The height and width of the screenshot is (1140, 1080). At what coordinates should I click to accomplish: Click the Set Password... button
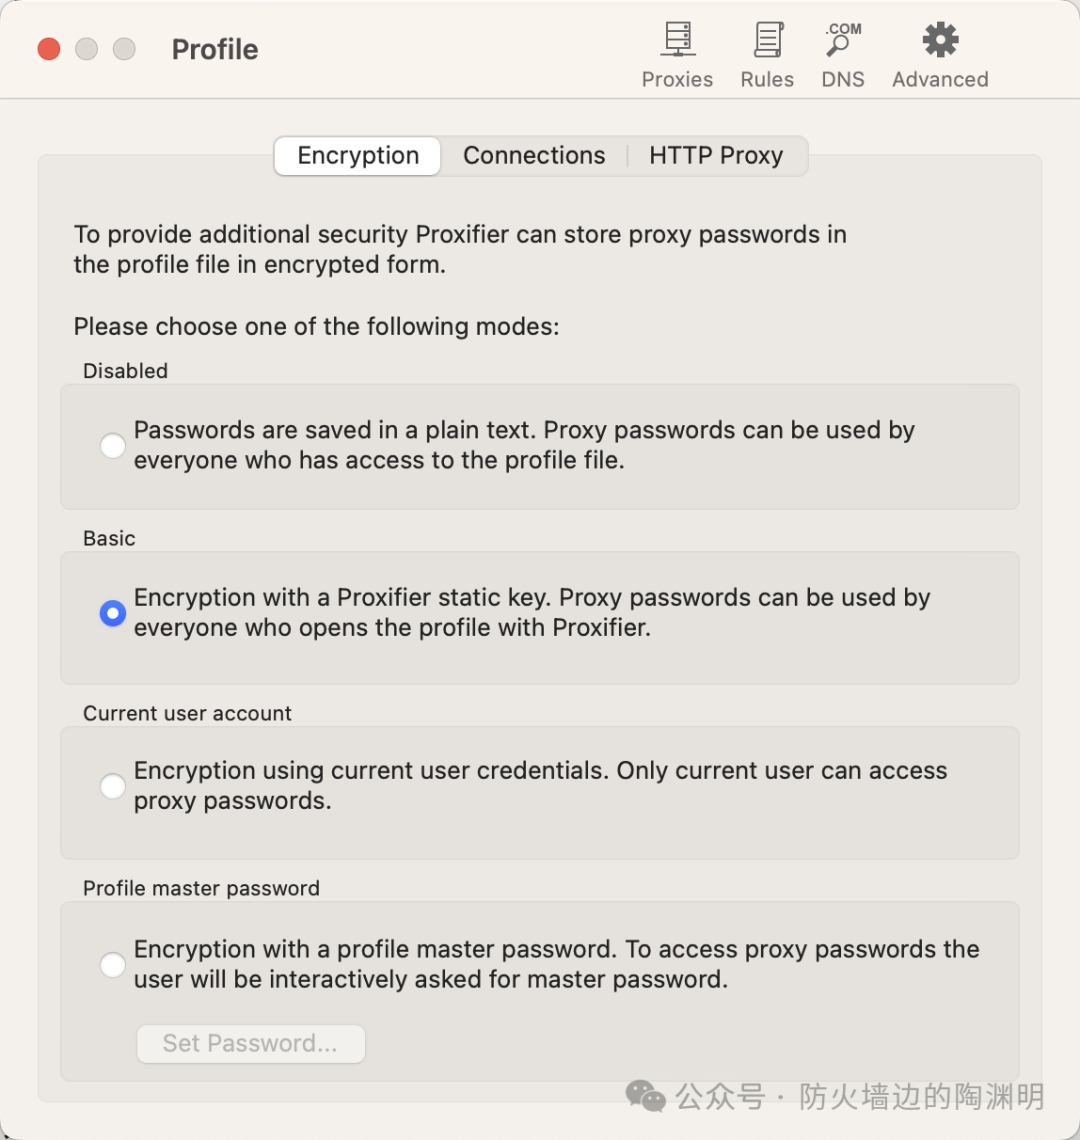(x=251, y=1044)
